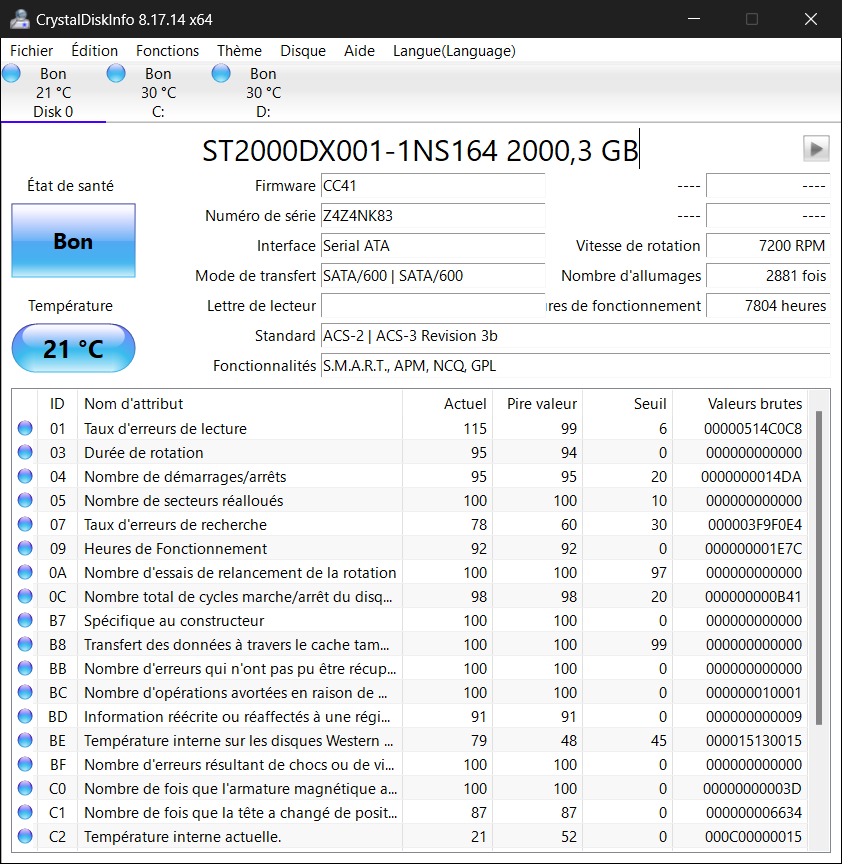Open the Langue(Language) menu
842x864 pixels.
pos(454,51)
